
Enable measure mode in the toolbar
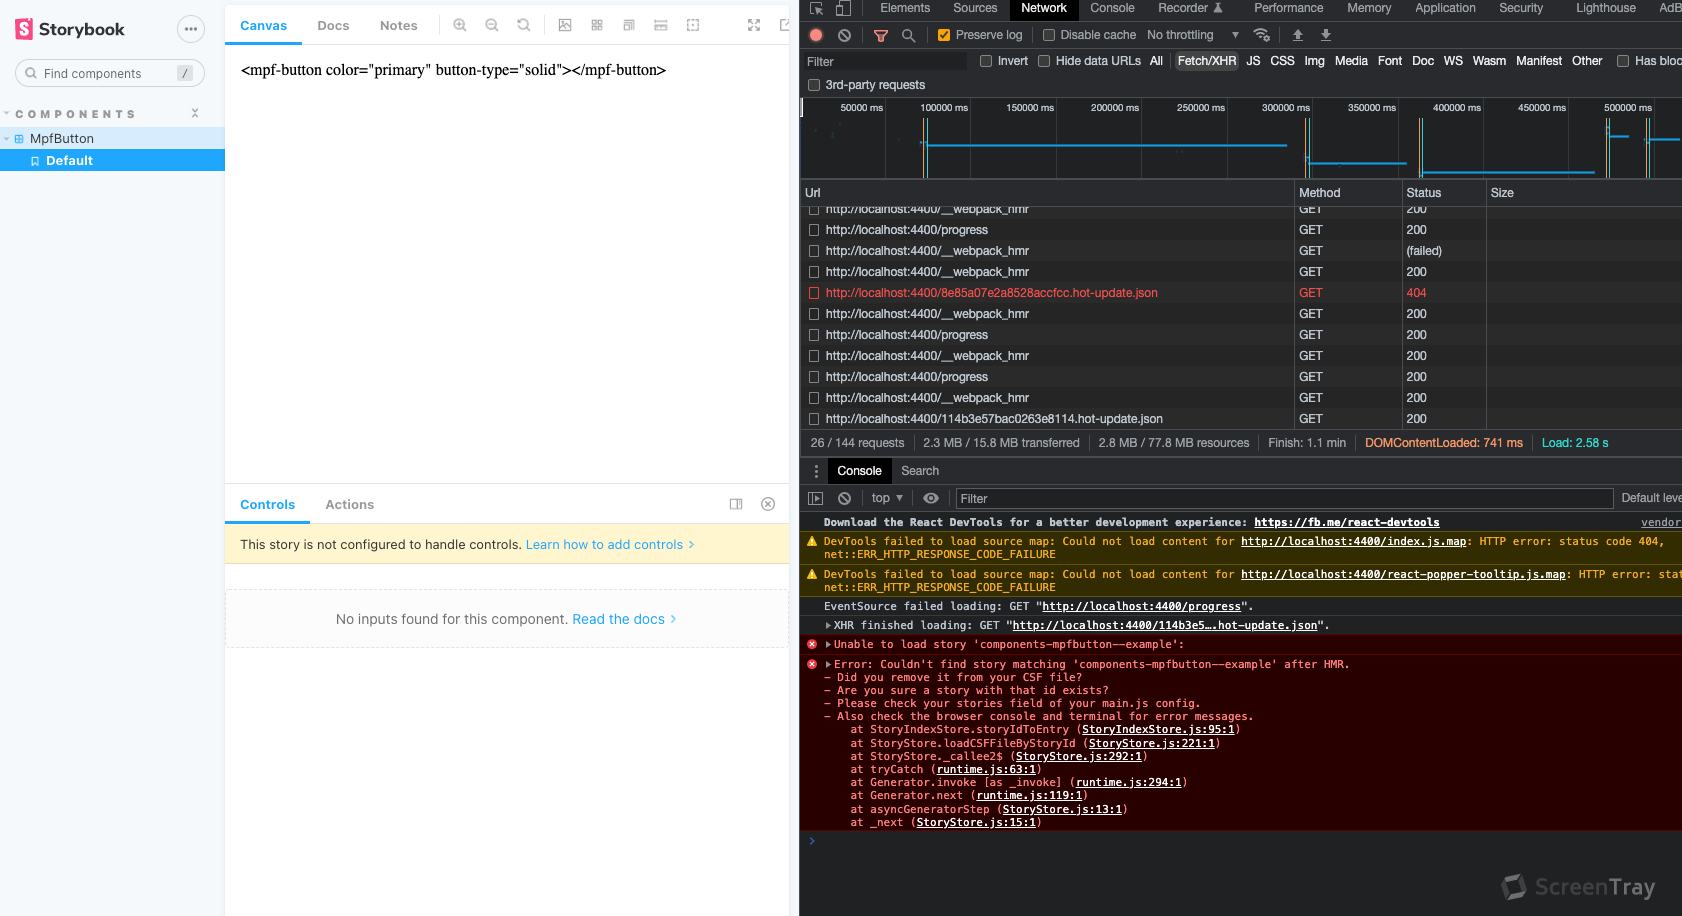pos(661,25)
